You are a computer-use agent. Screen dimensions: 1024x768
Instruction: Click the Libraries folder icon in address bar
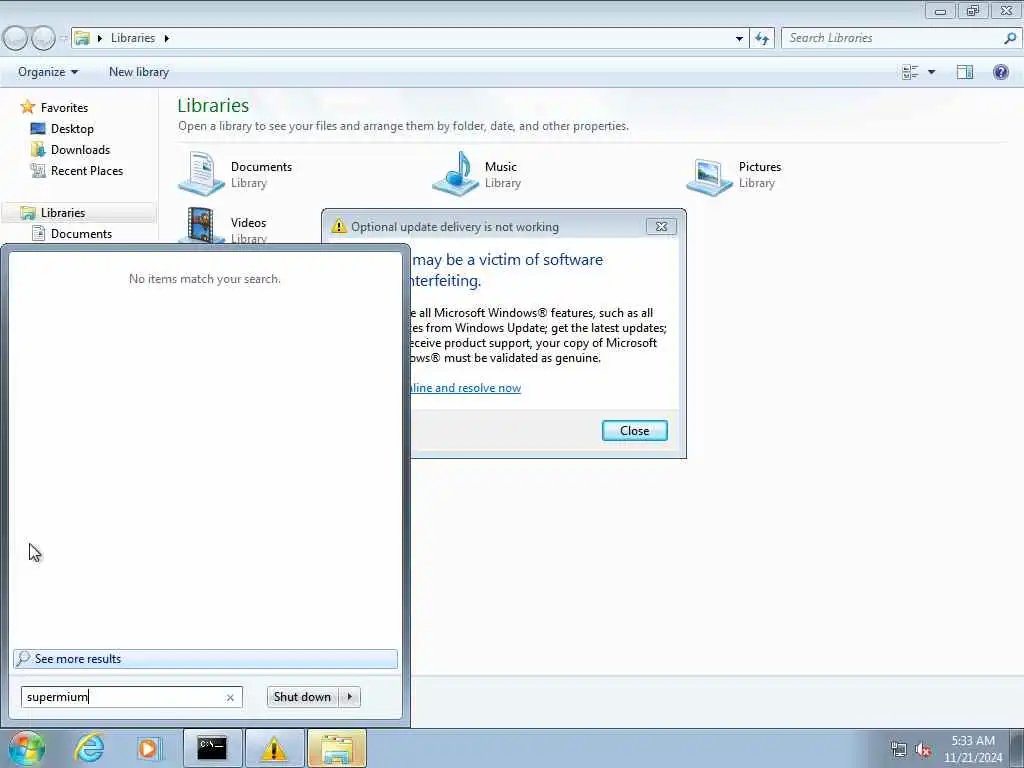82,38
